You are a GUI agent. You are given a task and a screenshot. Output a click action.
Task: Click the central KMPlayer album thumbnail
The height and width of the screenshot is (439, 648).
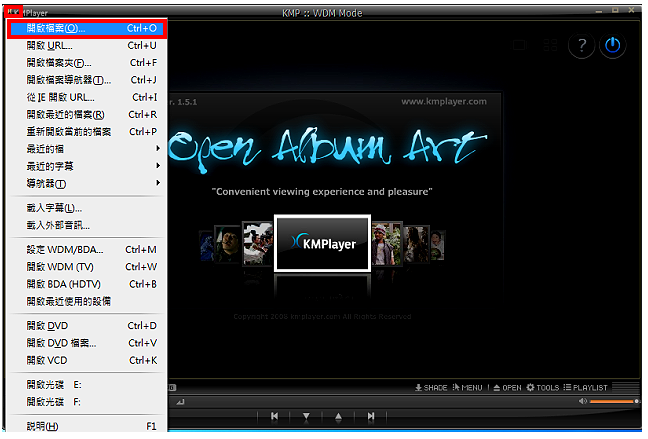pyautogui.click(x=322, y=243)
